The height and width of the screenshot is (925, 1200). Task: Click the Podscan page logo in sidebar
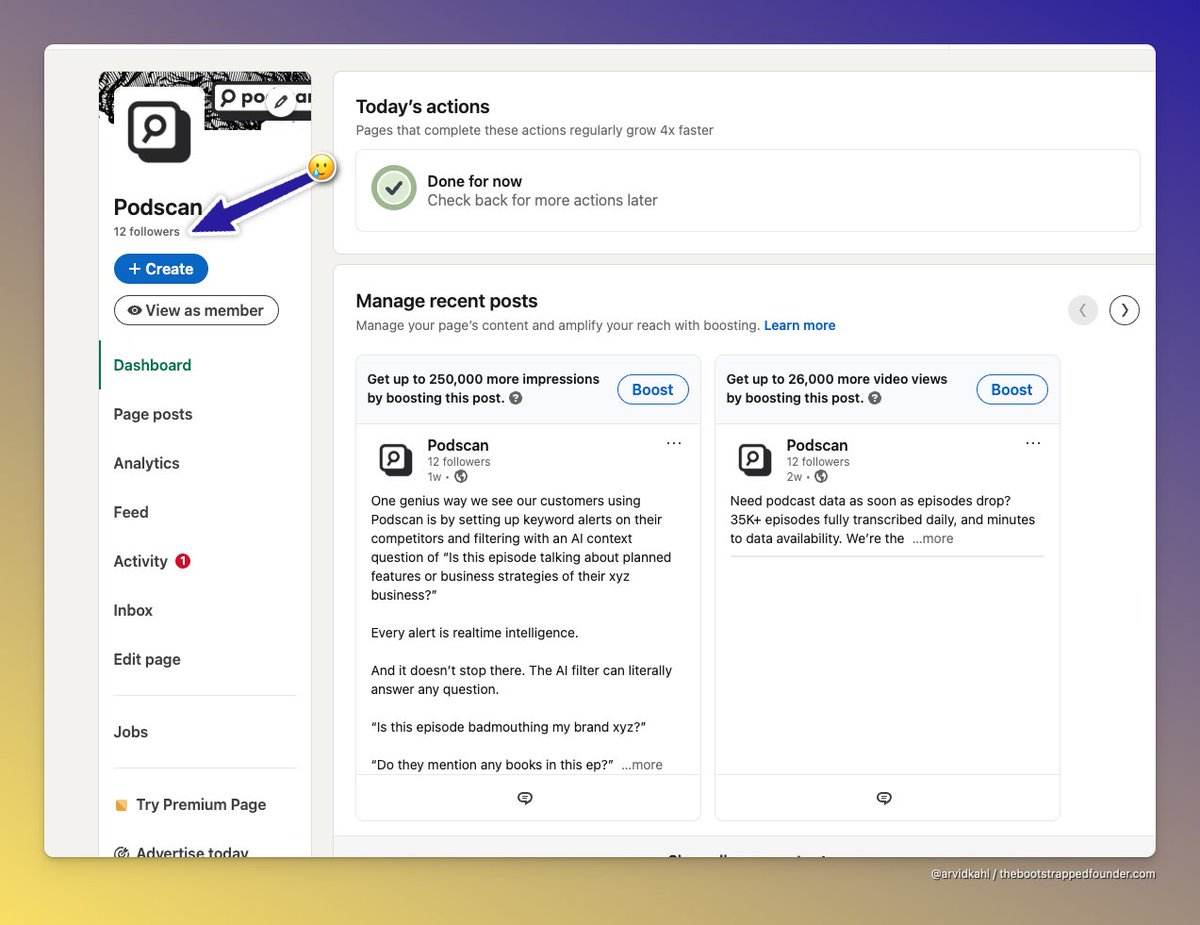pyautogui.click(x=159, y=131)
